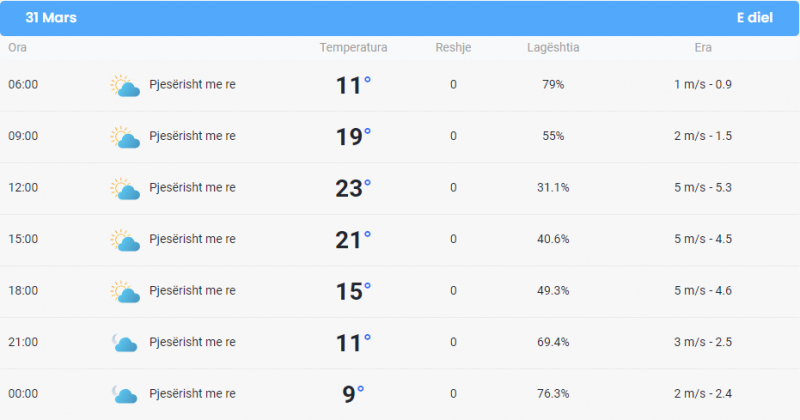Click Pjesërisht me re text at 18:00
Screen dimensions: 800x420
[192, 291]
